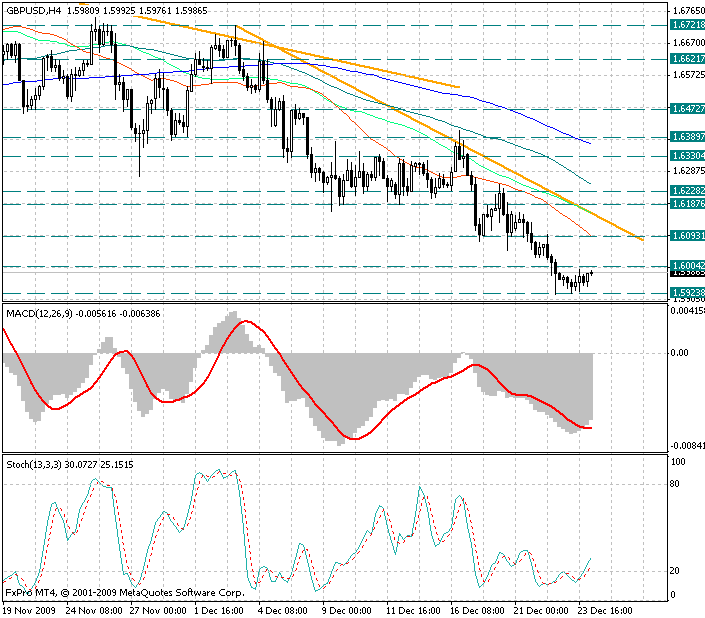705x618 pixels.
Task: Click the 1.67650 price axis value
Action: coord(689,10)
